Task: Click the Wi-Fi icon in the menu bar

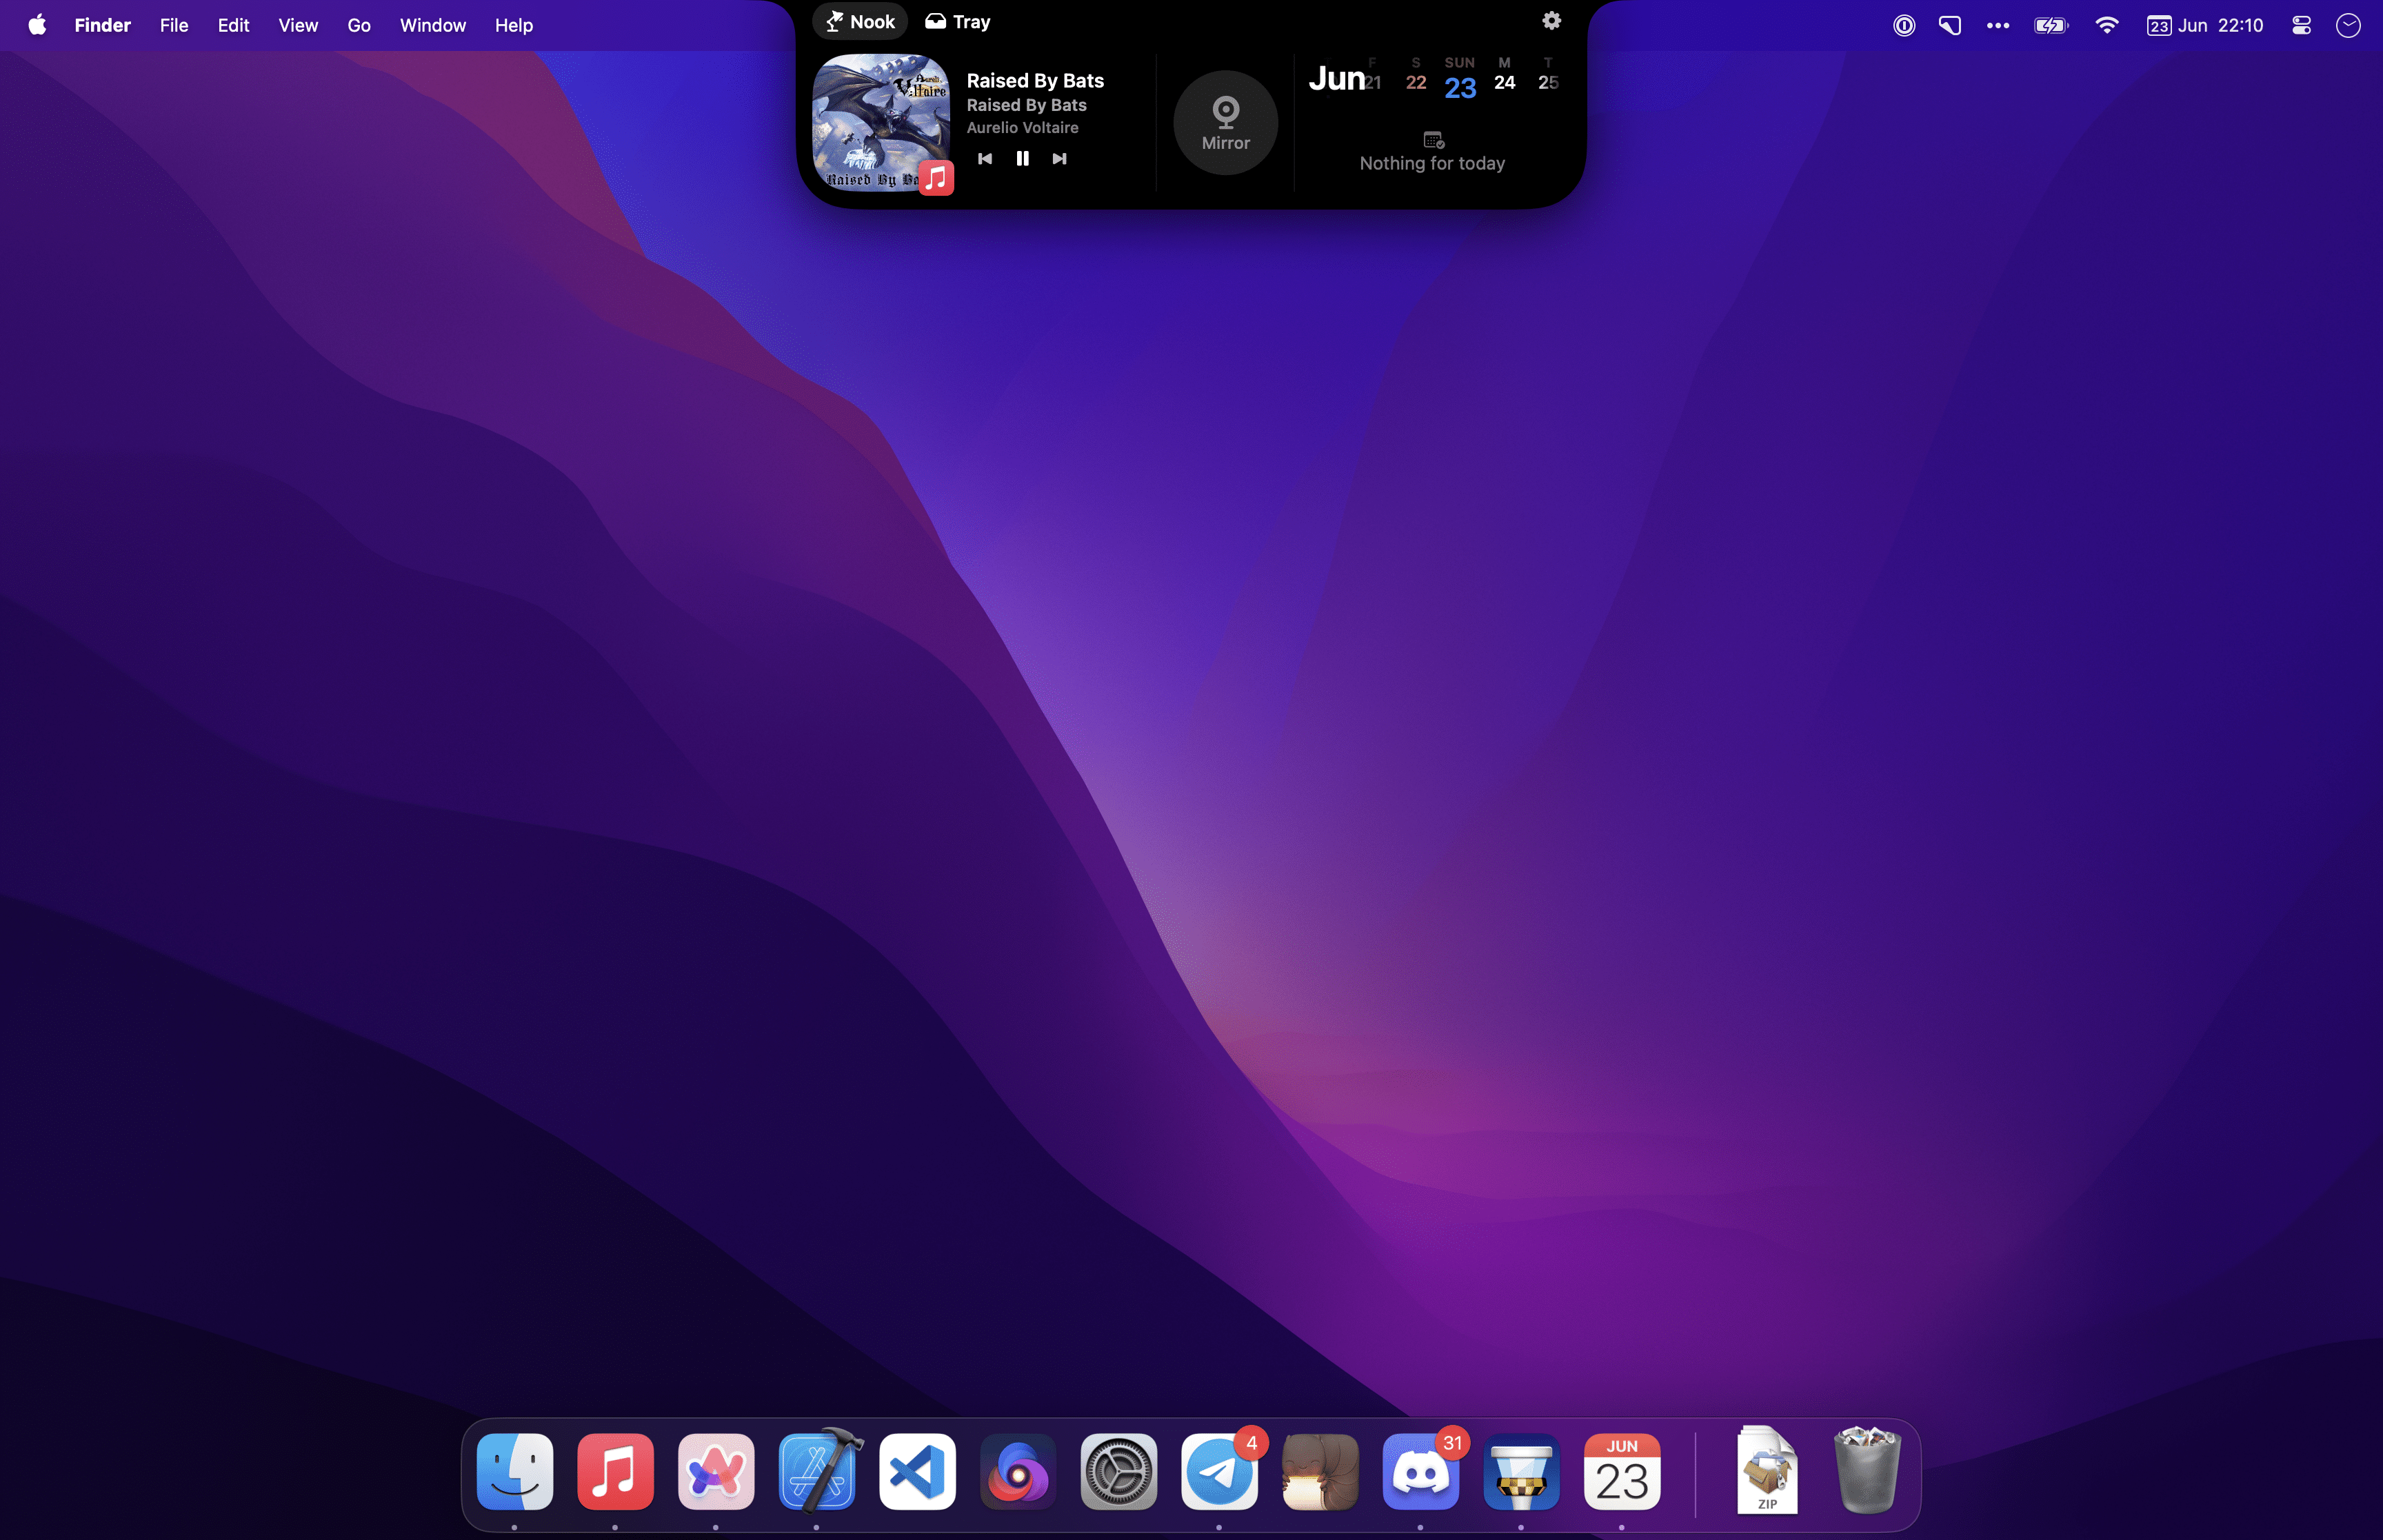Action: click(2107, 25)
